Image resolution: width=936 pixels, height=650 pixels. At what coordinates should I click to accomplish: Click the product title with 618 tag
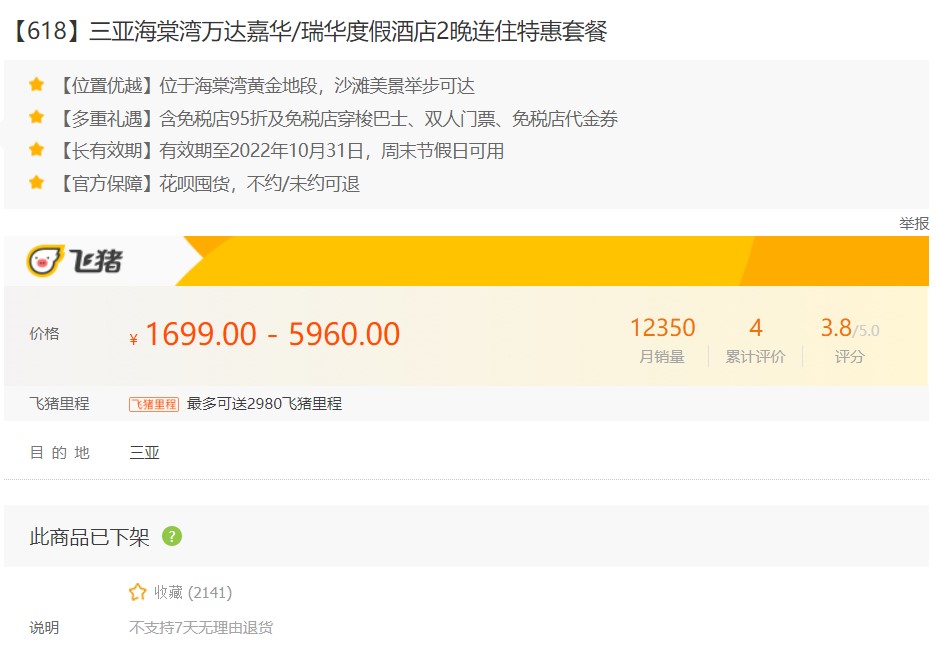point(309,31)
